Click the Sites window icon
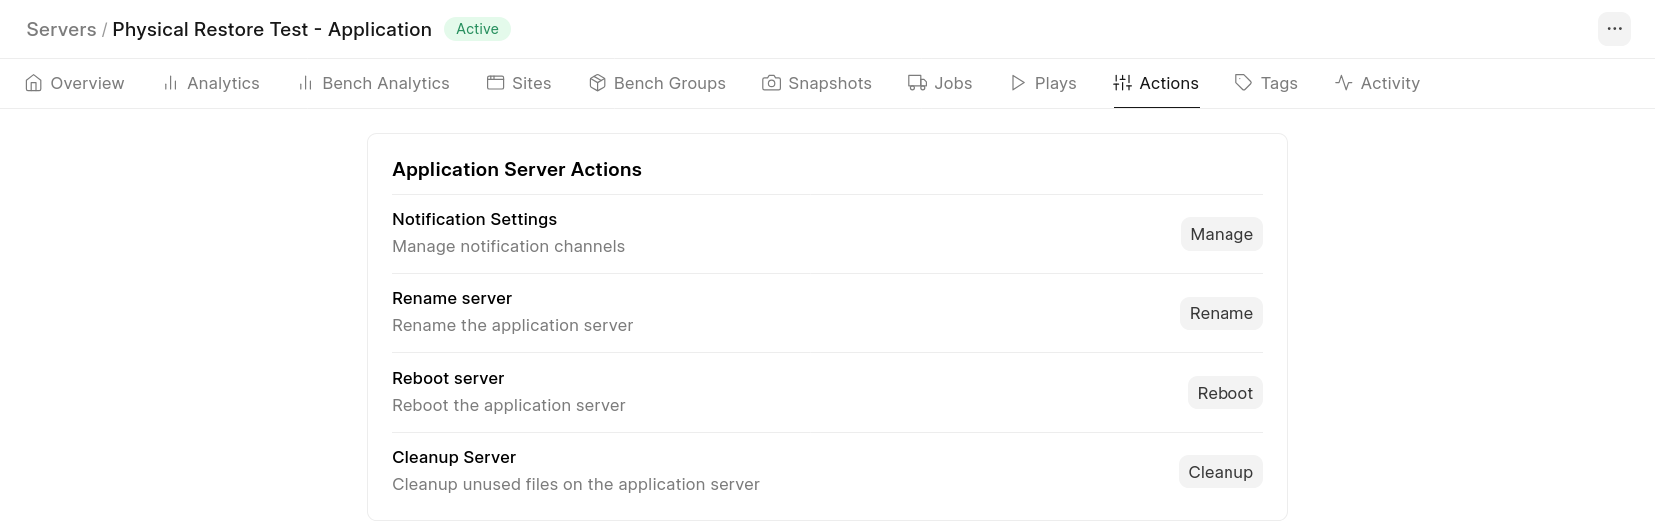Screen dimensions: 1656x531 click(495, 83)
